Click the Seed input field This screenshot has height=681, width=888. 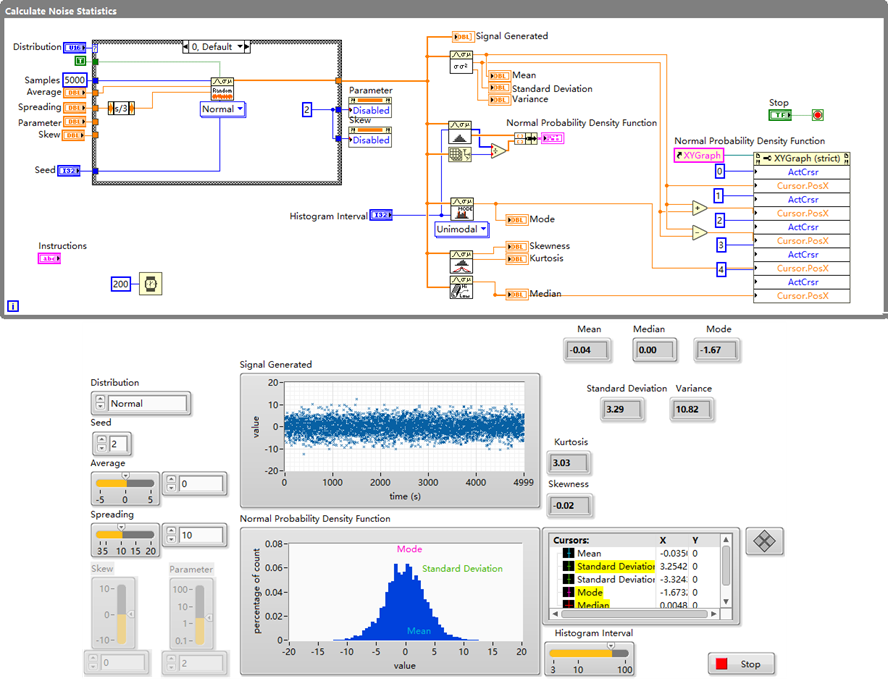click(x=118, y=444)
